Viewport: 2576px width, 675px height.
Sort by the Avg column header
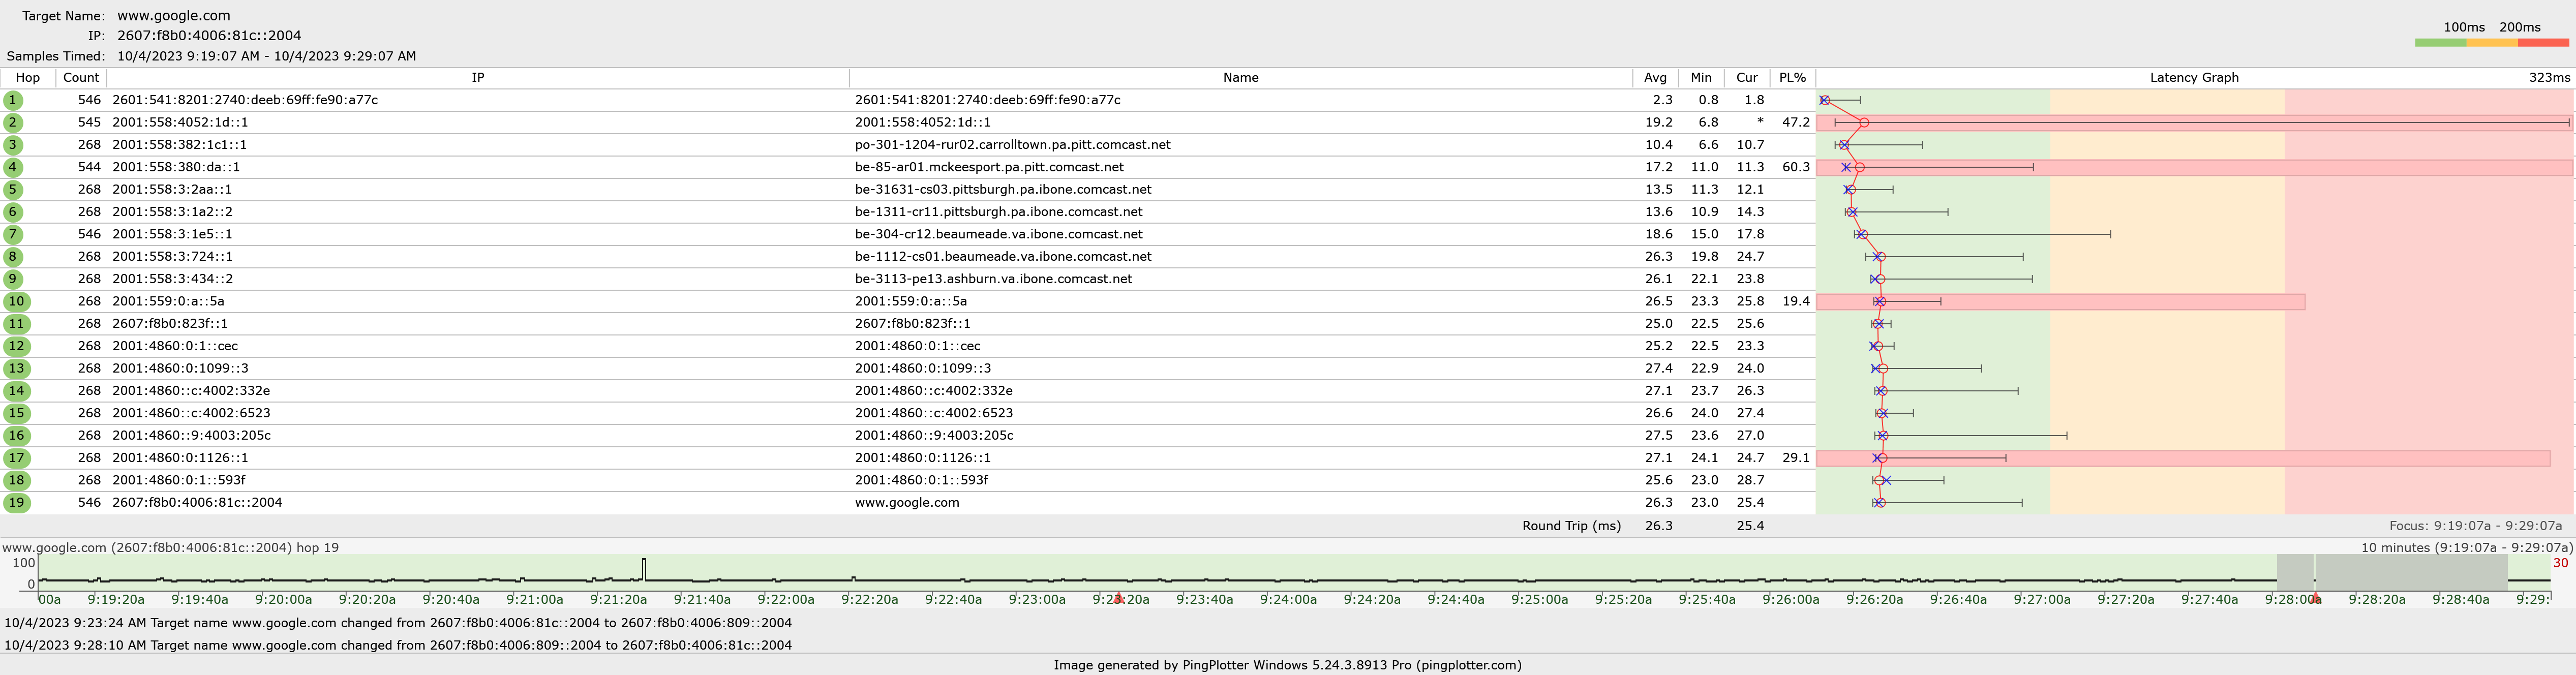(x=1655, y=78)
